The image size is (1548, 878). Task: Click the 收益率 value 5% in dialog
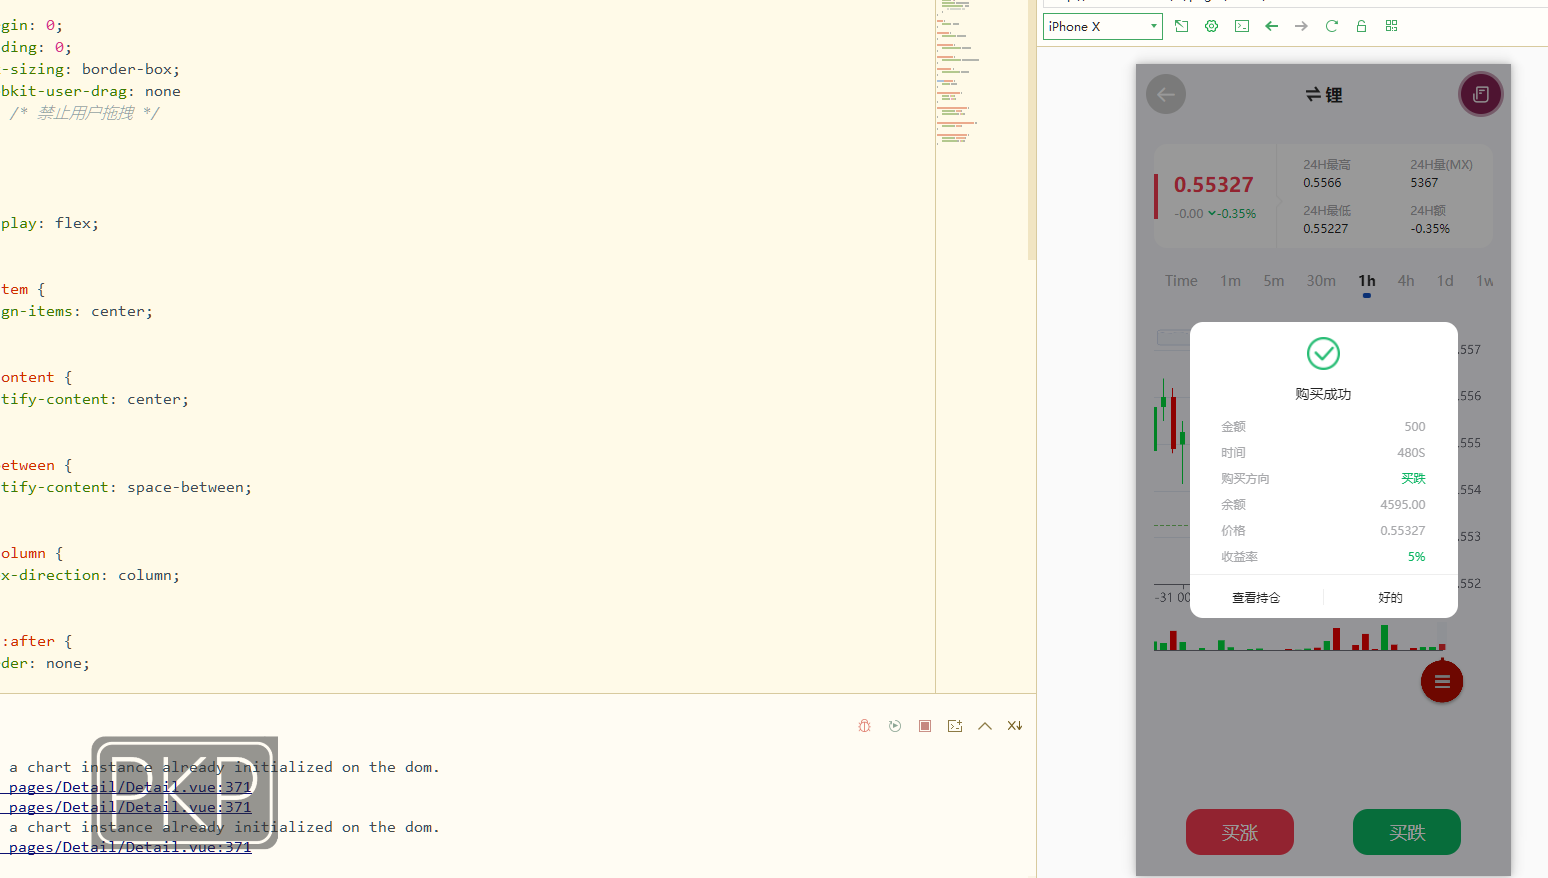(x=1417, y=557)
